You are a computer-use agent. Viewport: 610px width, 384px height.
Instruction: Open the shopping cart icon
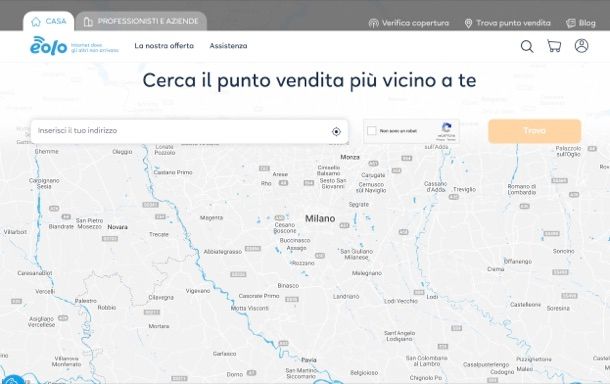point(554,46)
